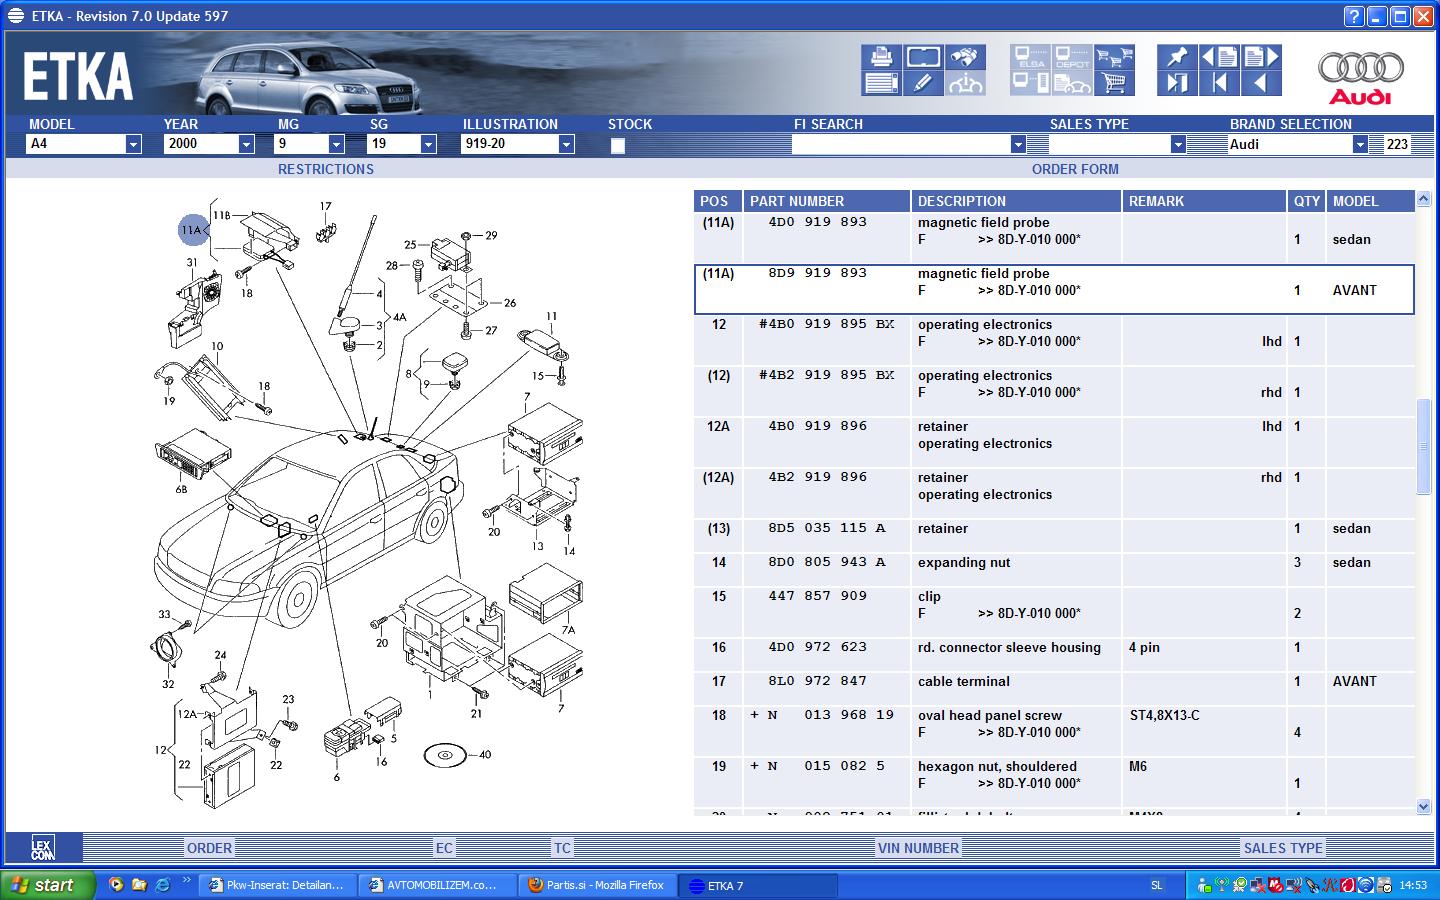Image resolution: width=1440 pixels, height=900 pixels.
Task: Switch to Partis.si Mozilla Firefox taskbar item
Action: 597,885
